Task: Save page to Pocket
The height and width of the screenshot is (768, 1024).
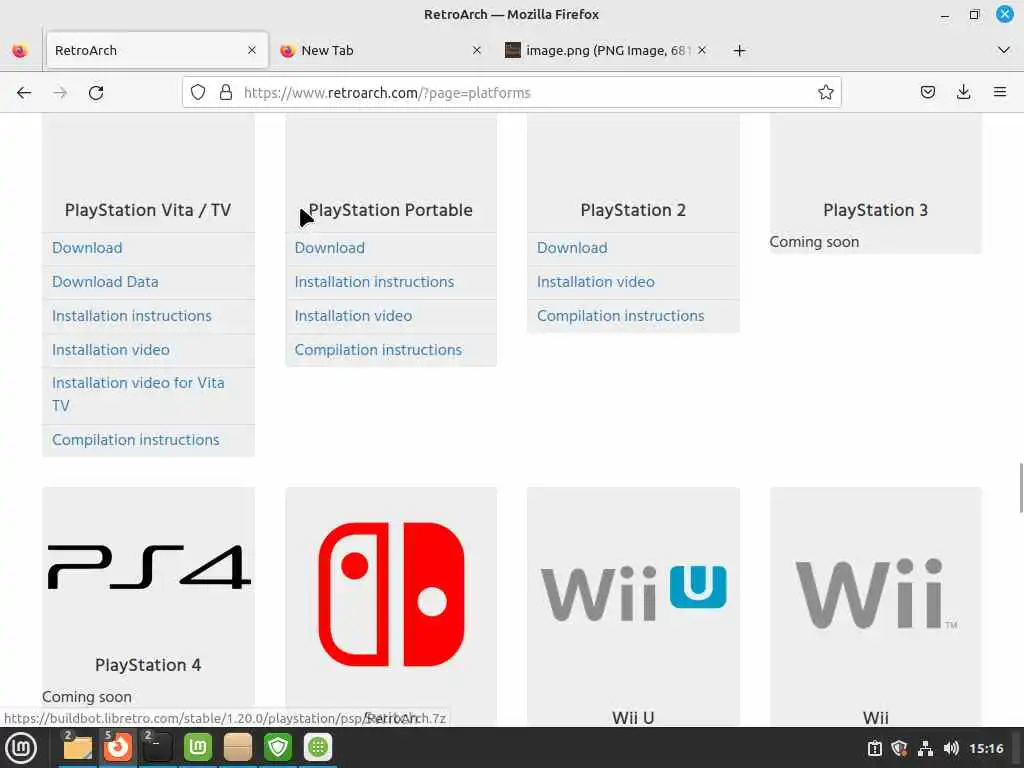Action: coord(927,92)
